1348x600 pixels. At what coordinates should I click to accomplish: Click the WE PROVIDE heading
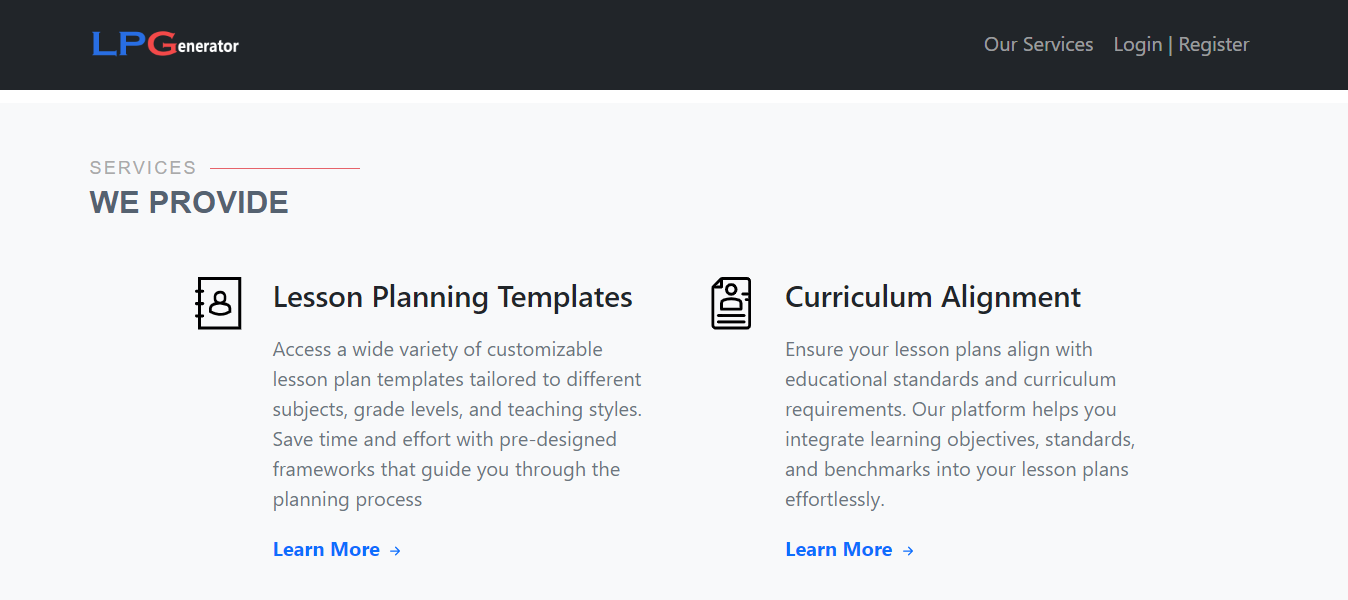point(189,202)
